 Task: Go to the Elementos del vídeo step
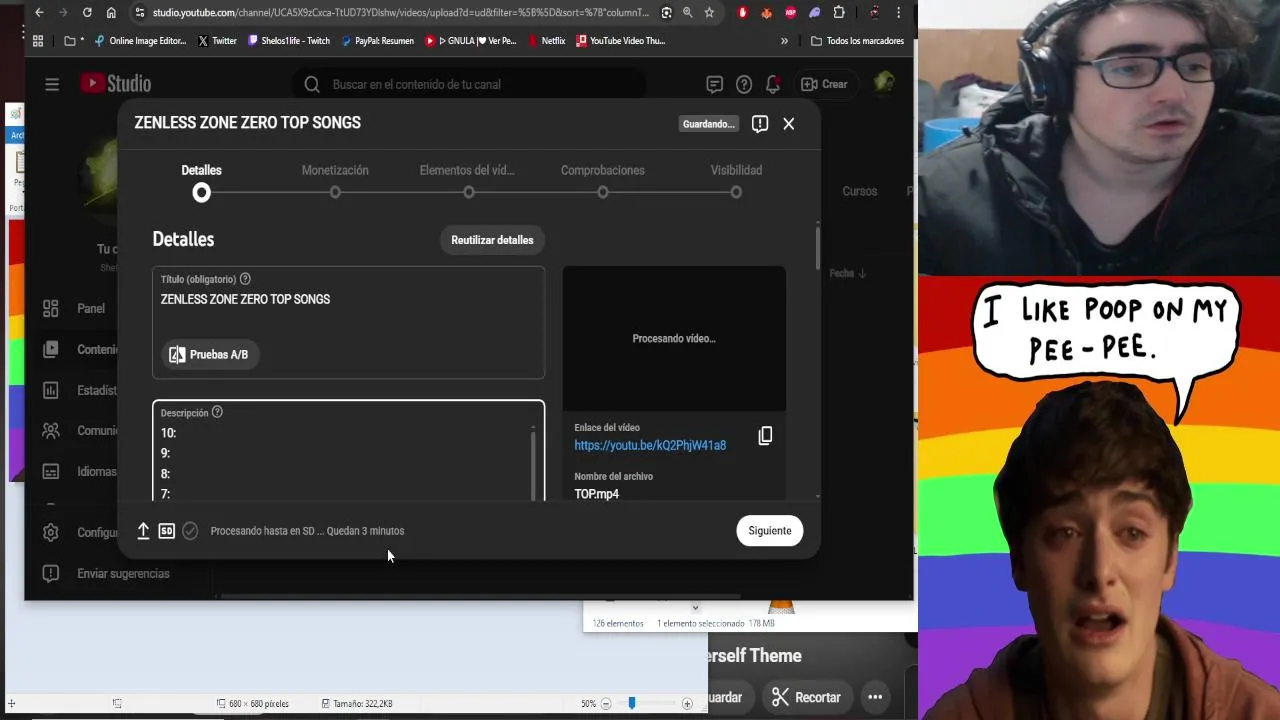click(x=467, y=180)
